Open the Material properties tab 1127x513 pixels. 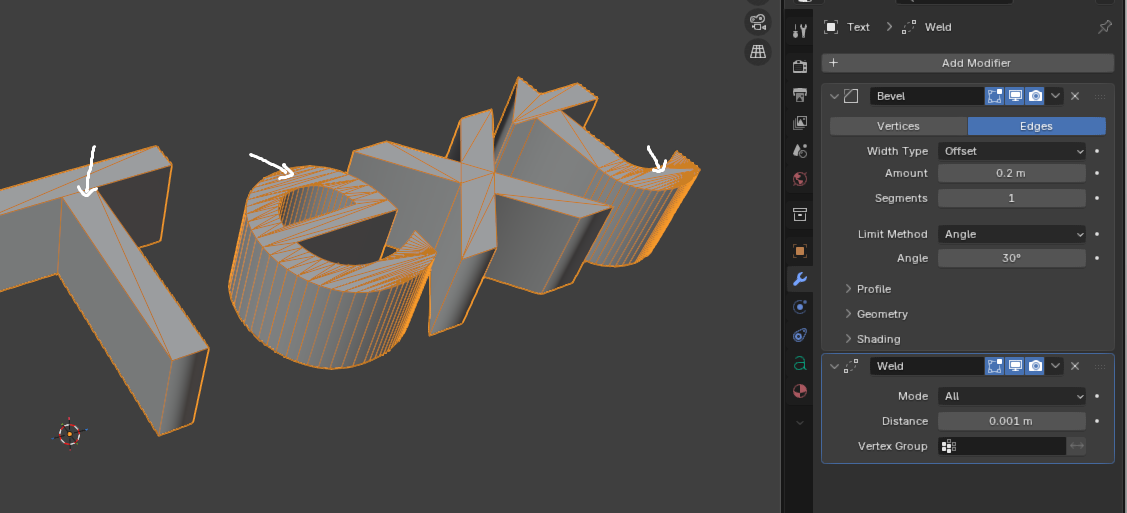pos(800,391)
